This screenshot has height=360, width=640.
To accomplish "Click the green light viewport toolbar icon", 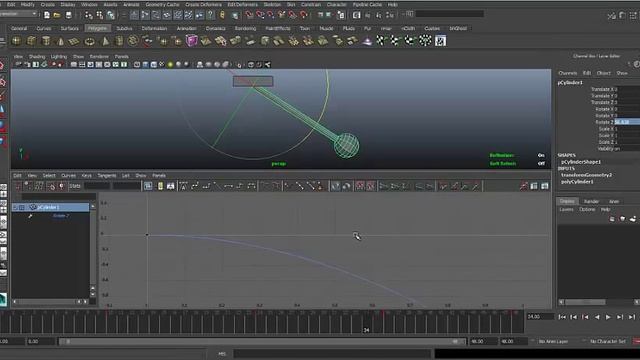I will [x=170, y=64].
